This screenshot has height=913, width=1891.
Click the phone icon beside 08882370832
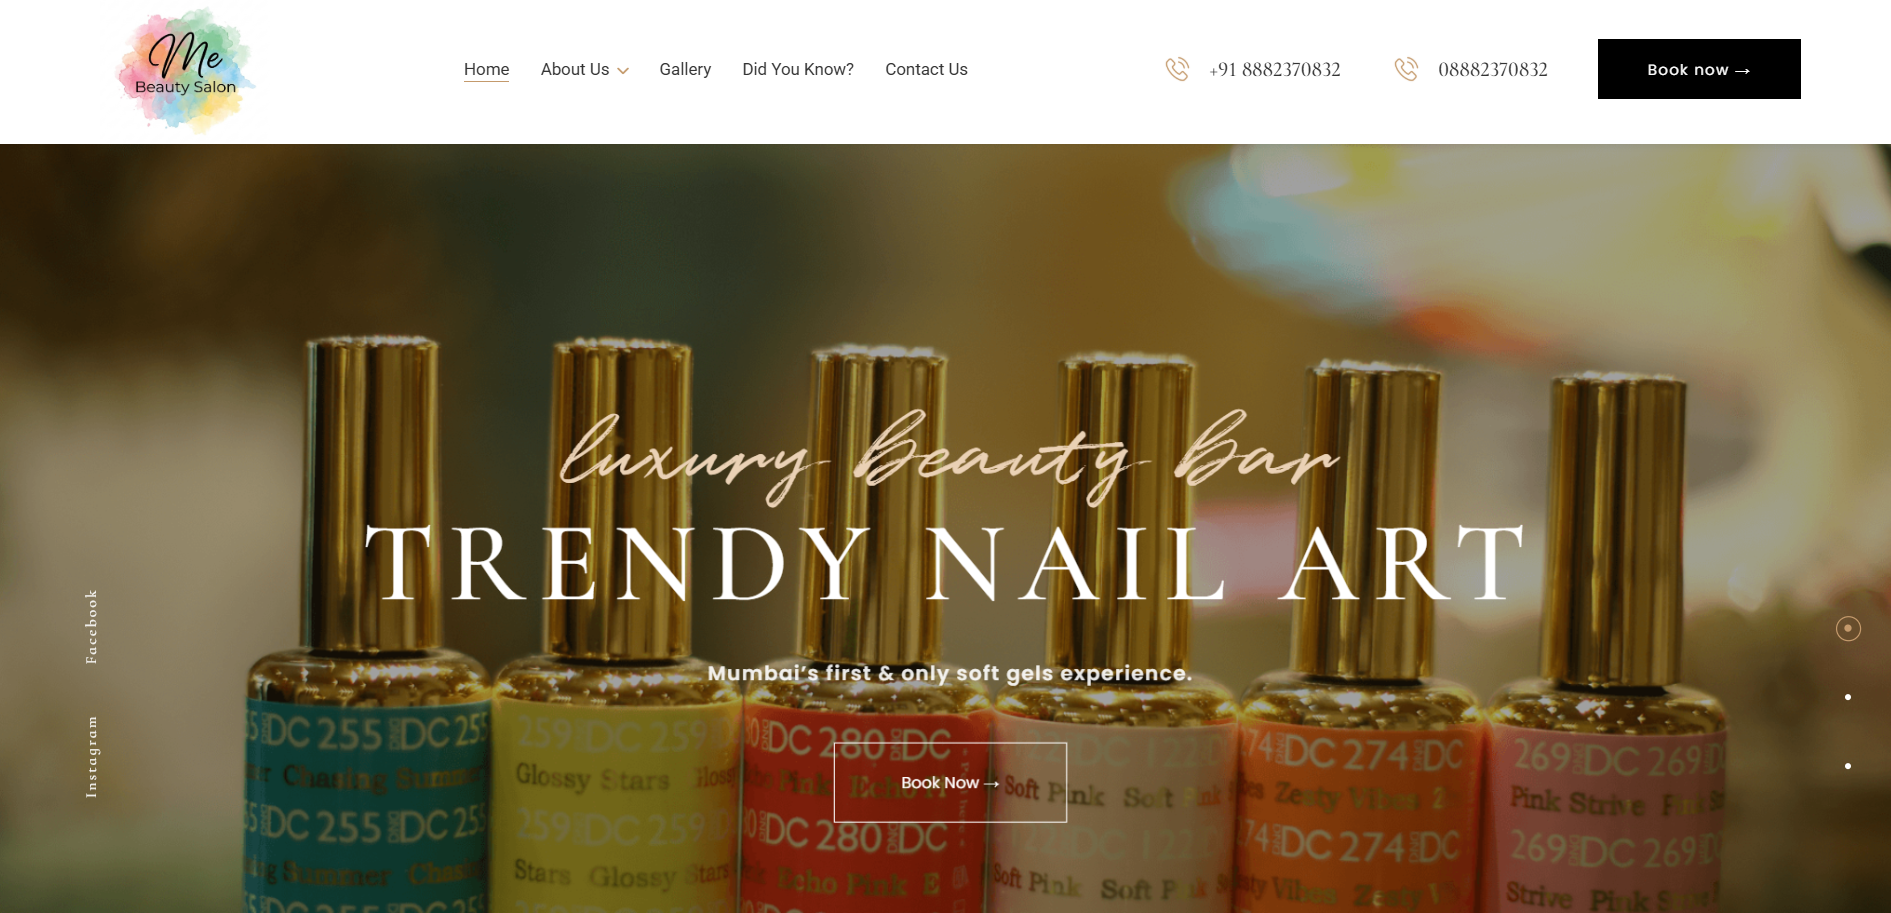point(1406,69)
